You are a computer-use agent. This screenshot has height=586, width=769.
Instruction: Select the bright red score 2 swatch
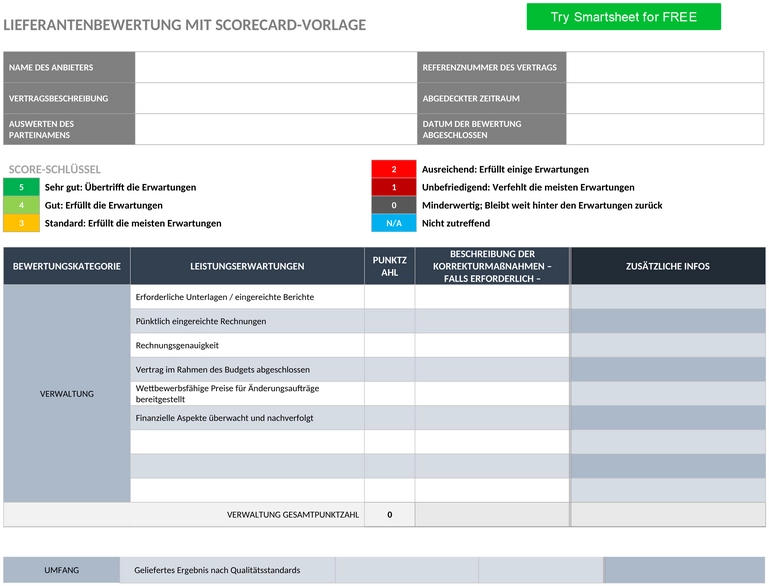click(x=394, y=169)
